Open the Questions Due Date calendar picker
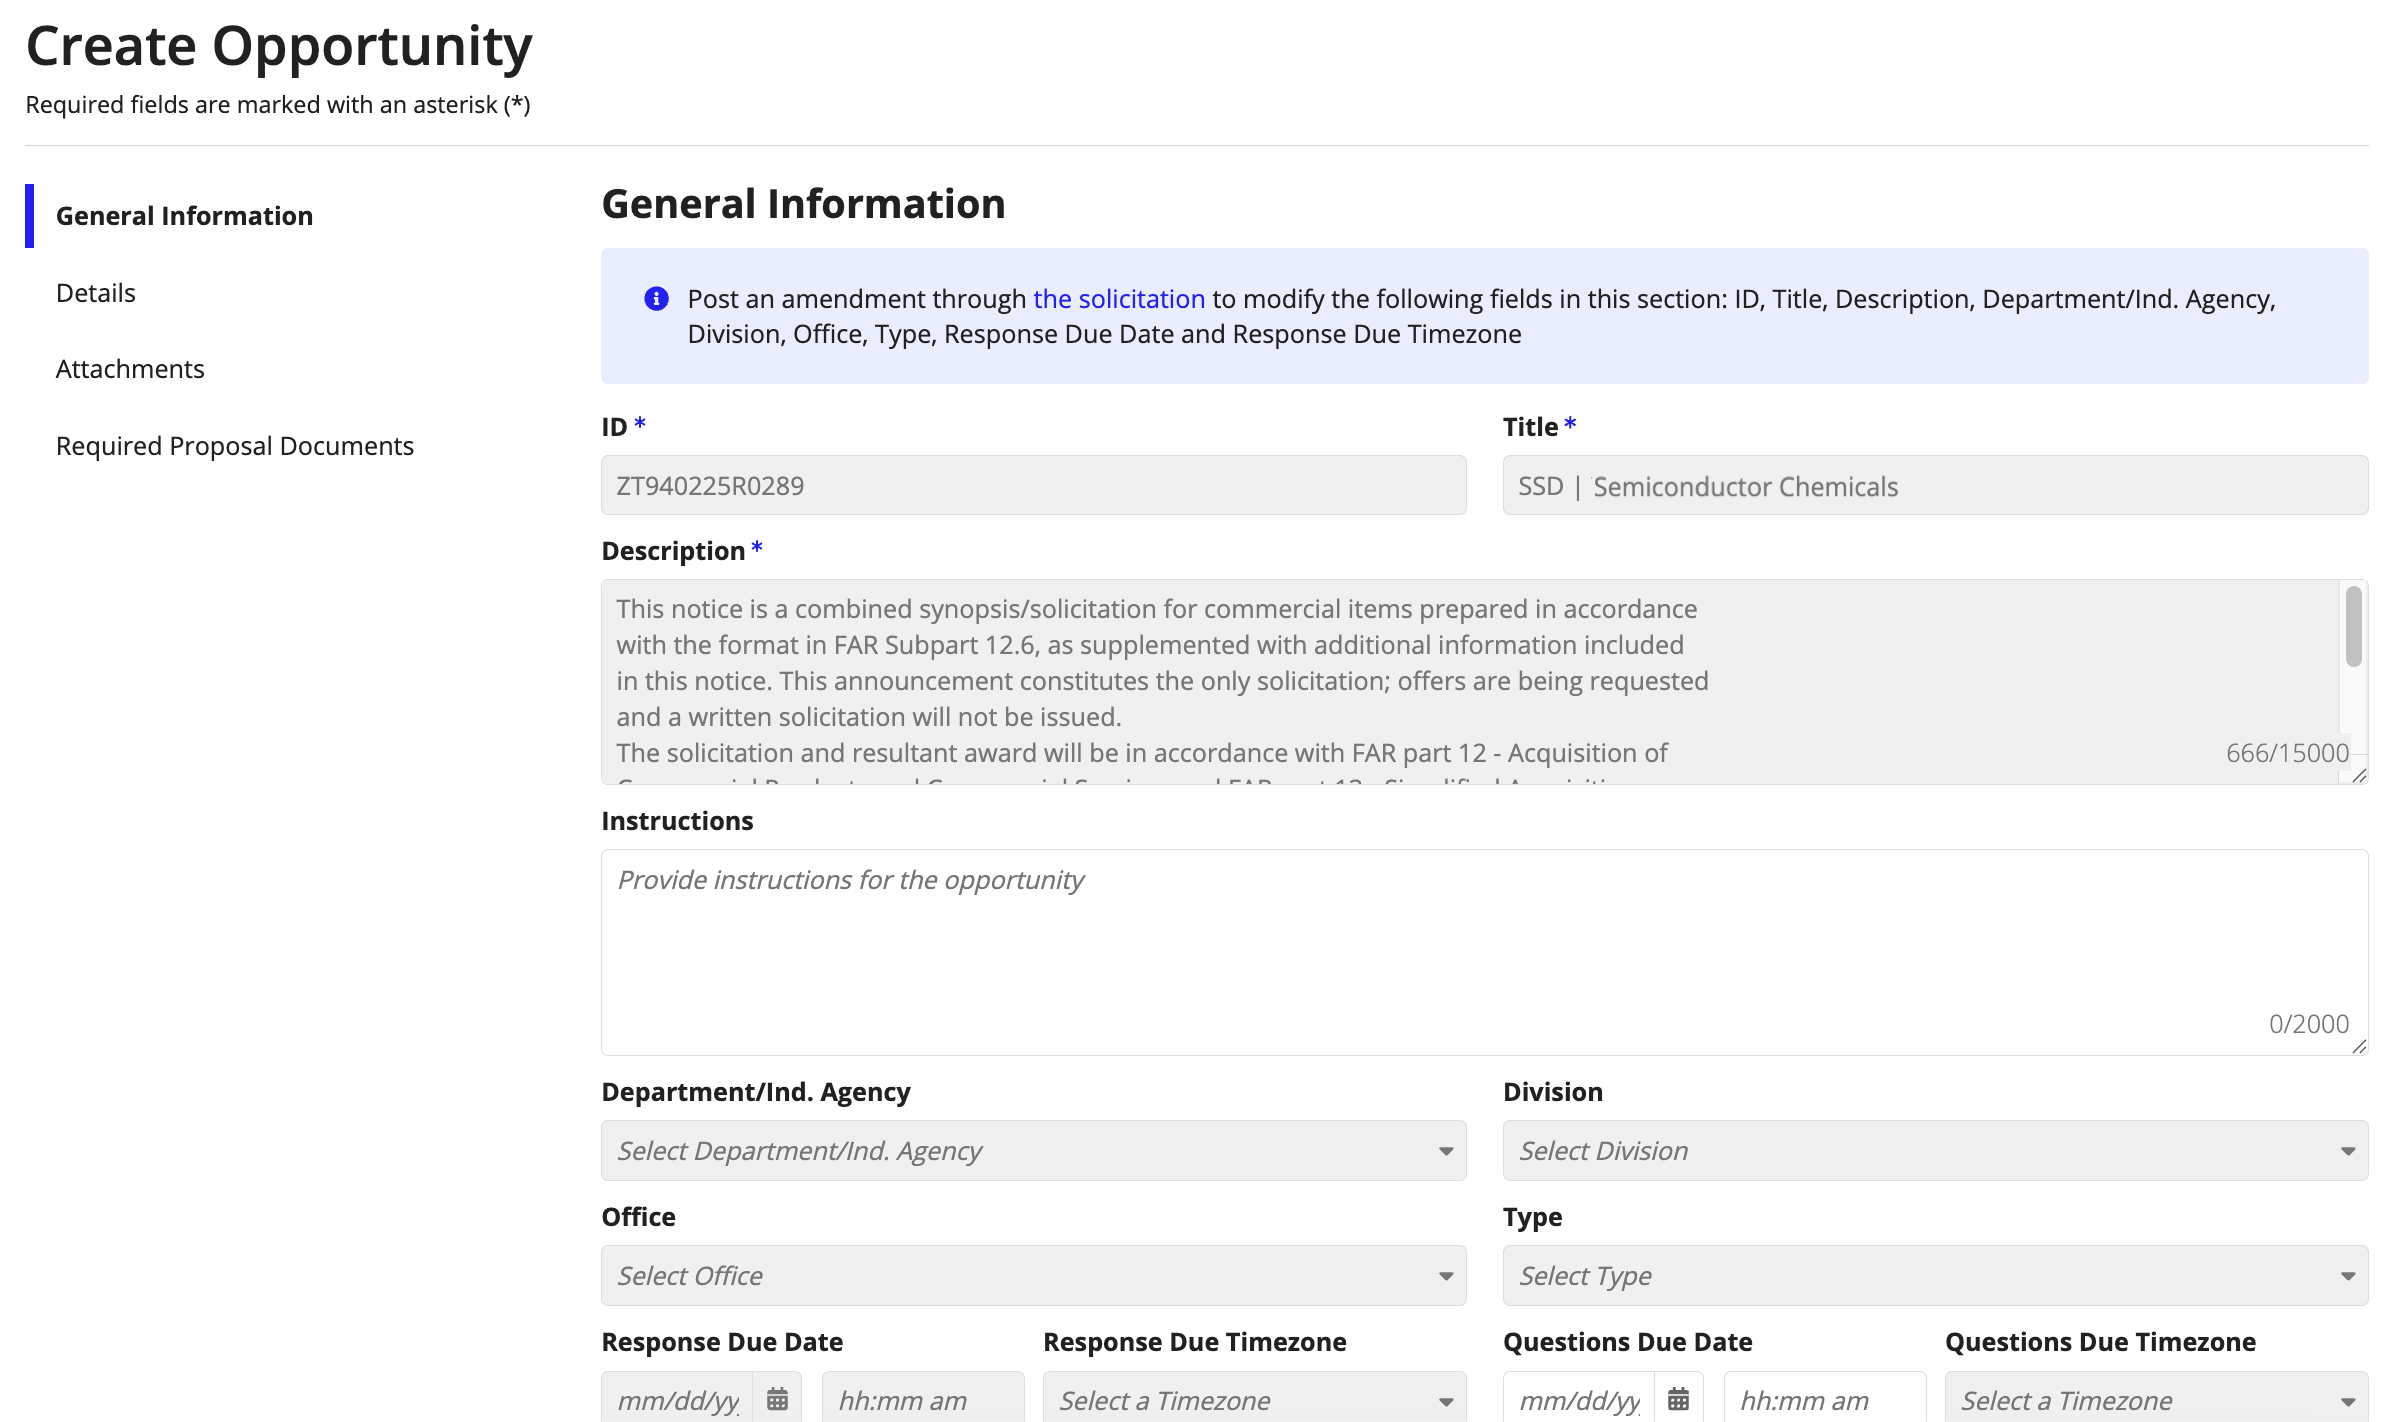 1678,1399
